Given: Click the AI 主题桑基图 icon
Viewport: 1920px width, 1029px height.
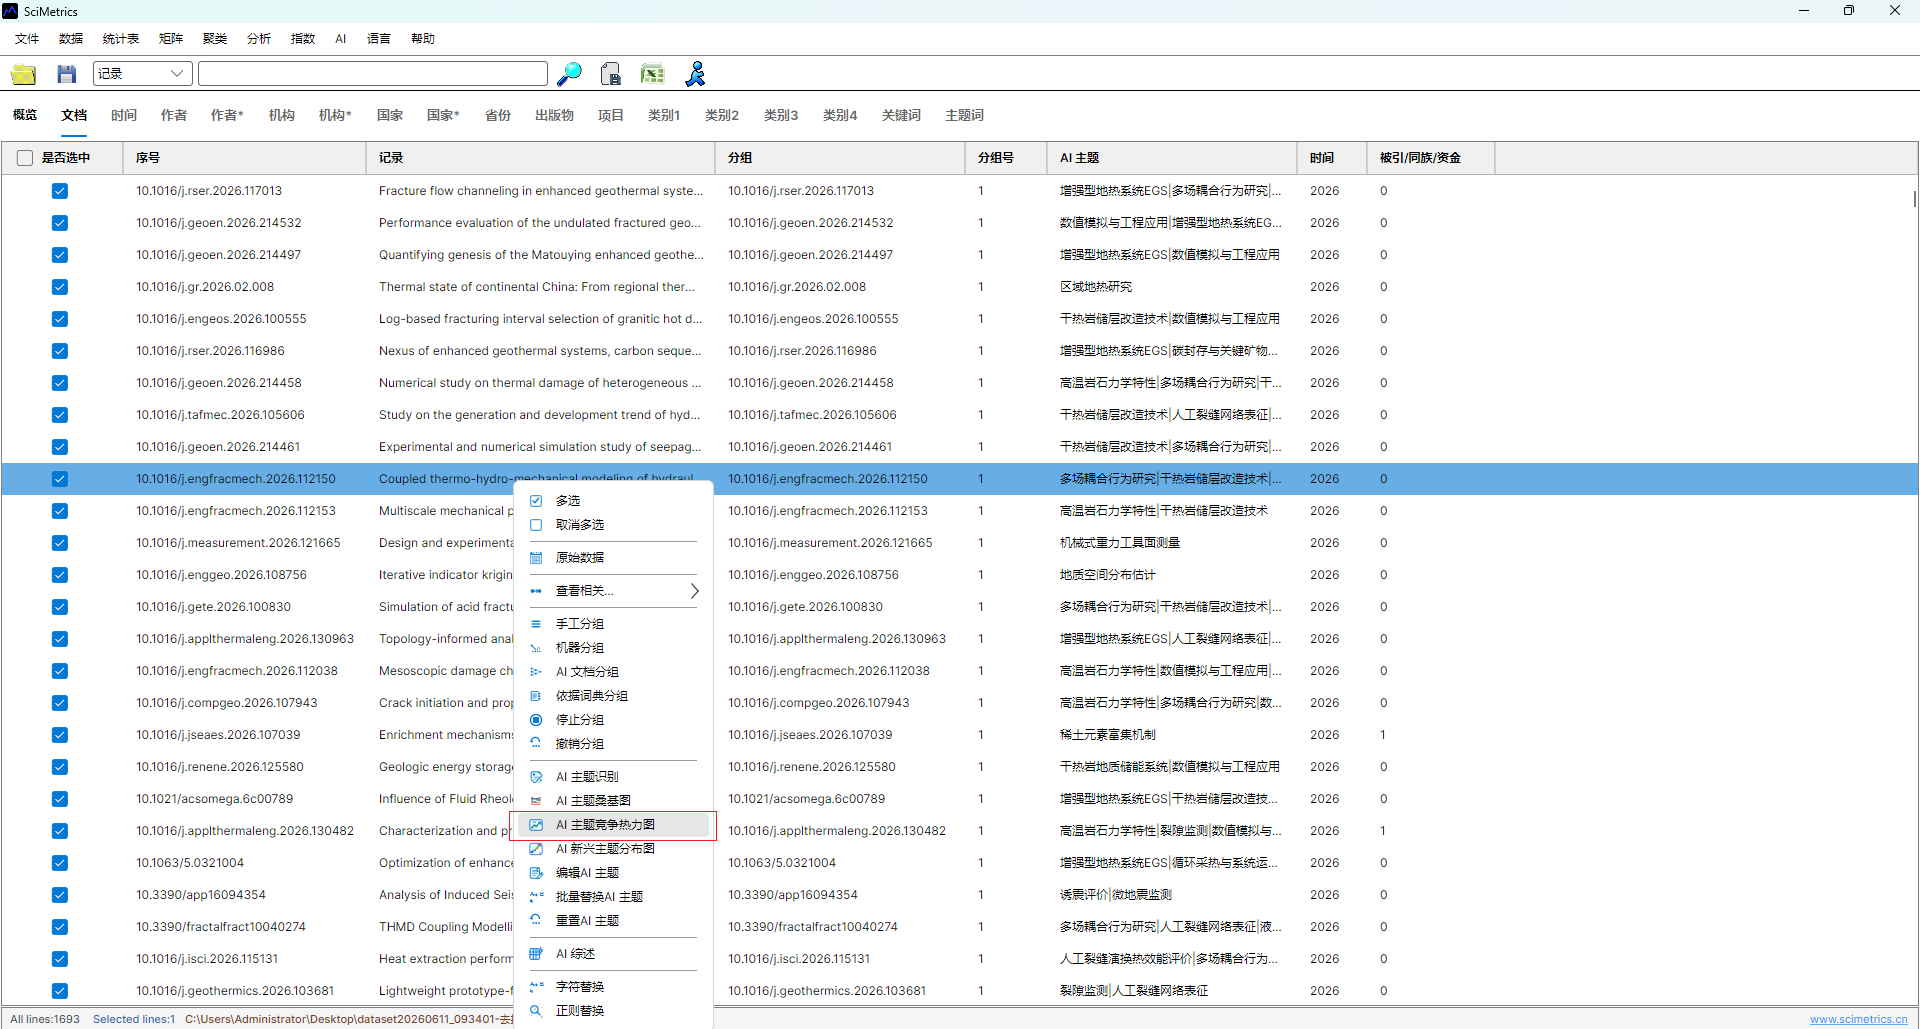Looking at the screenshot, I should [536, 801].
